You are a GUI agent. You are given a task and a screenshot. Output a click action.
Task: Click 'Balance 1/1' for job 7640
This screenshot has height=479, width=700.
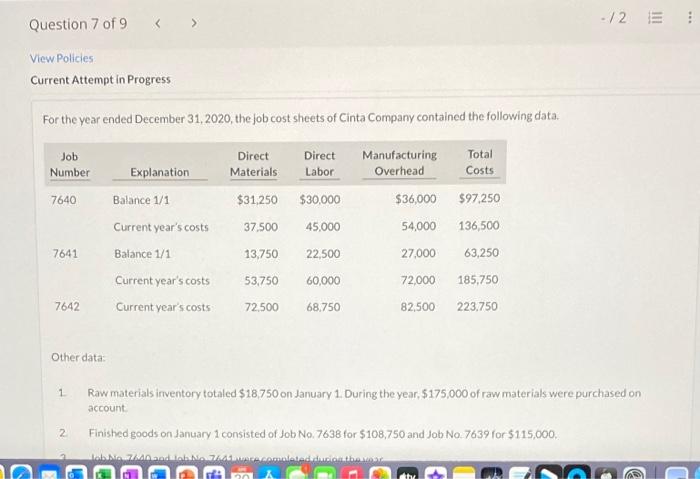(x=141, y=200)
